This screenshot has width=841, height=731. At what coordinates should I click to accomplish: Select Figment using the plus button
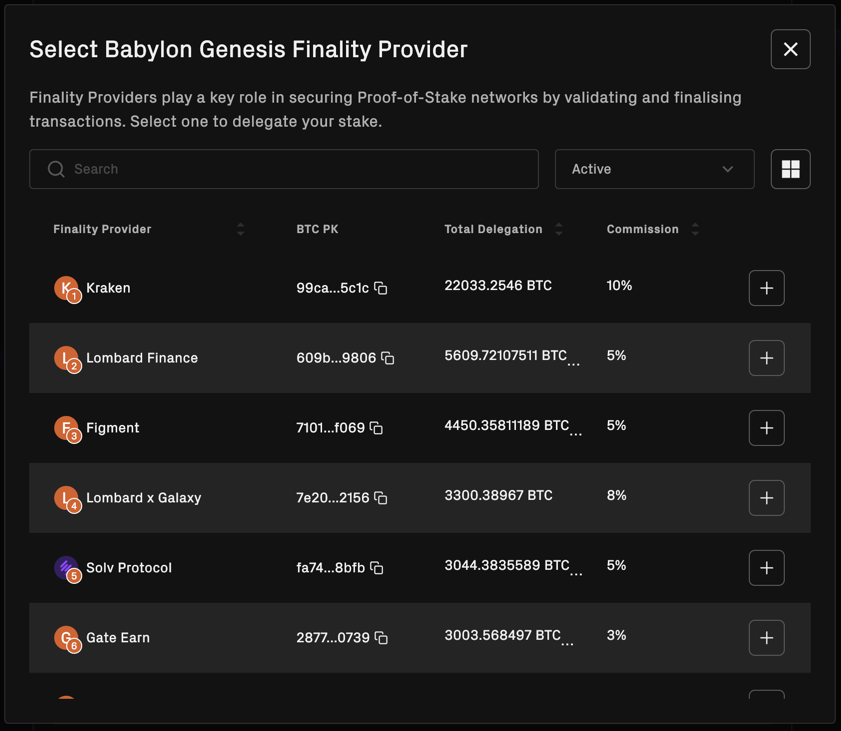point(766,428)
